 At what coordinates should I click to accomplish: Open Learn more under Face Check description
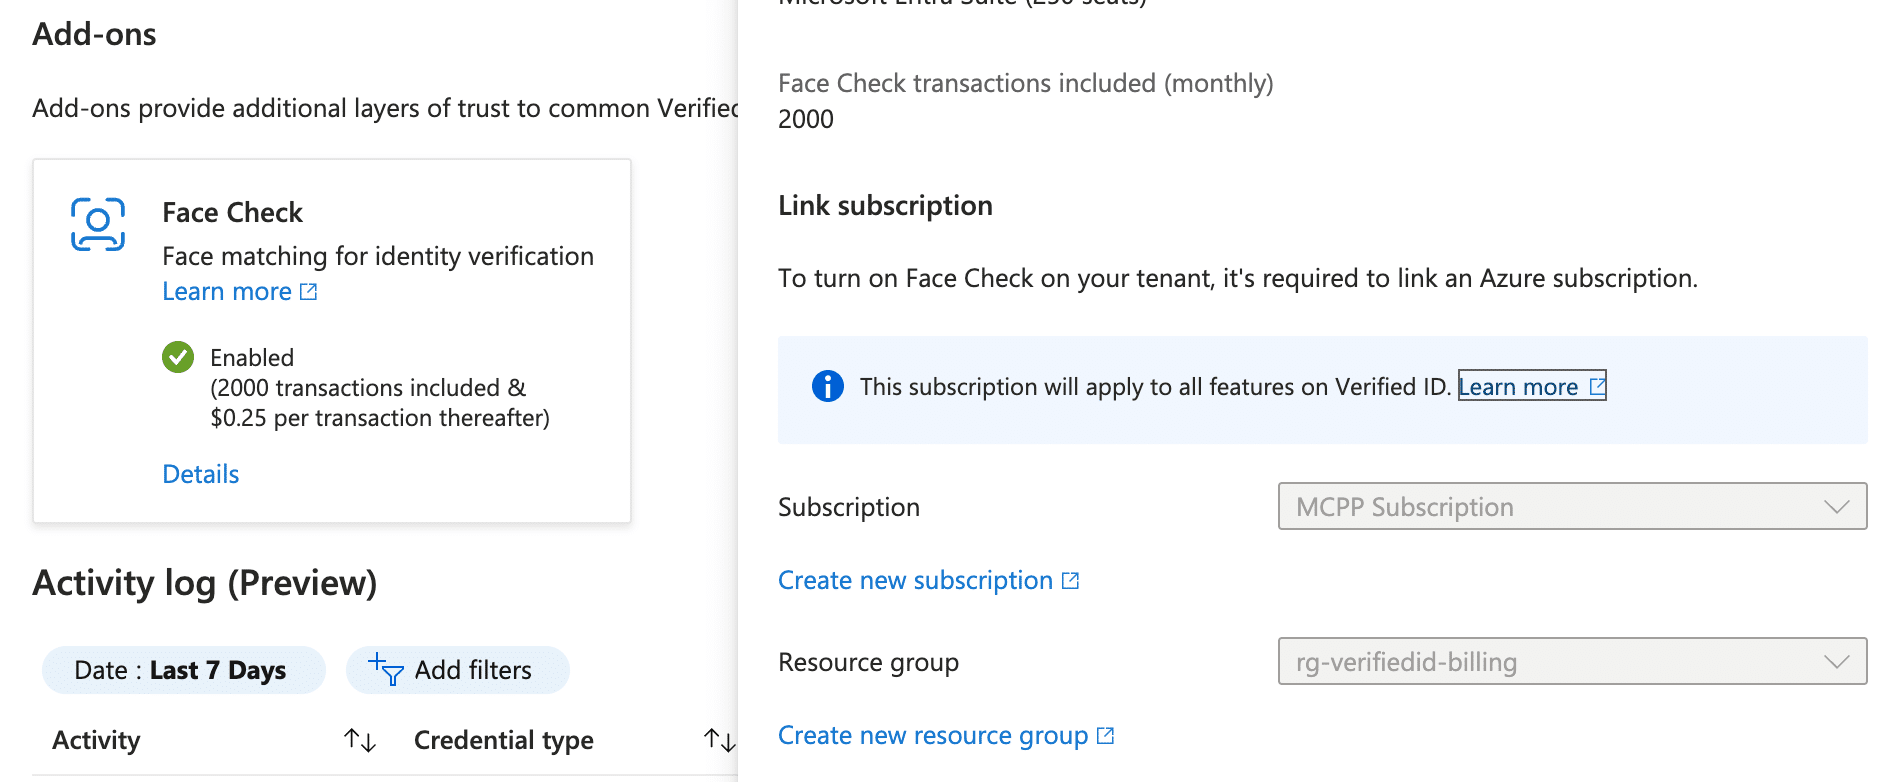point(227,292)
